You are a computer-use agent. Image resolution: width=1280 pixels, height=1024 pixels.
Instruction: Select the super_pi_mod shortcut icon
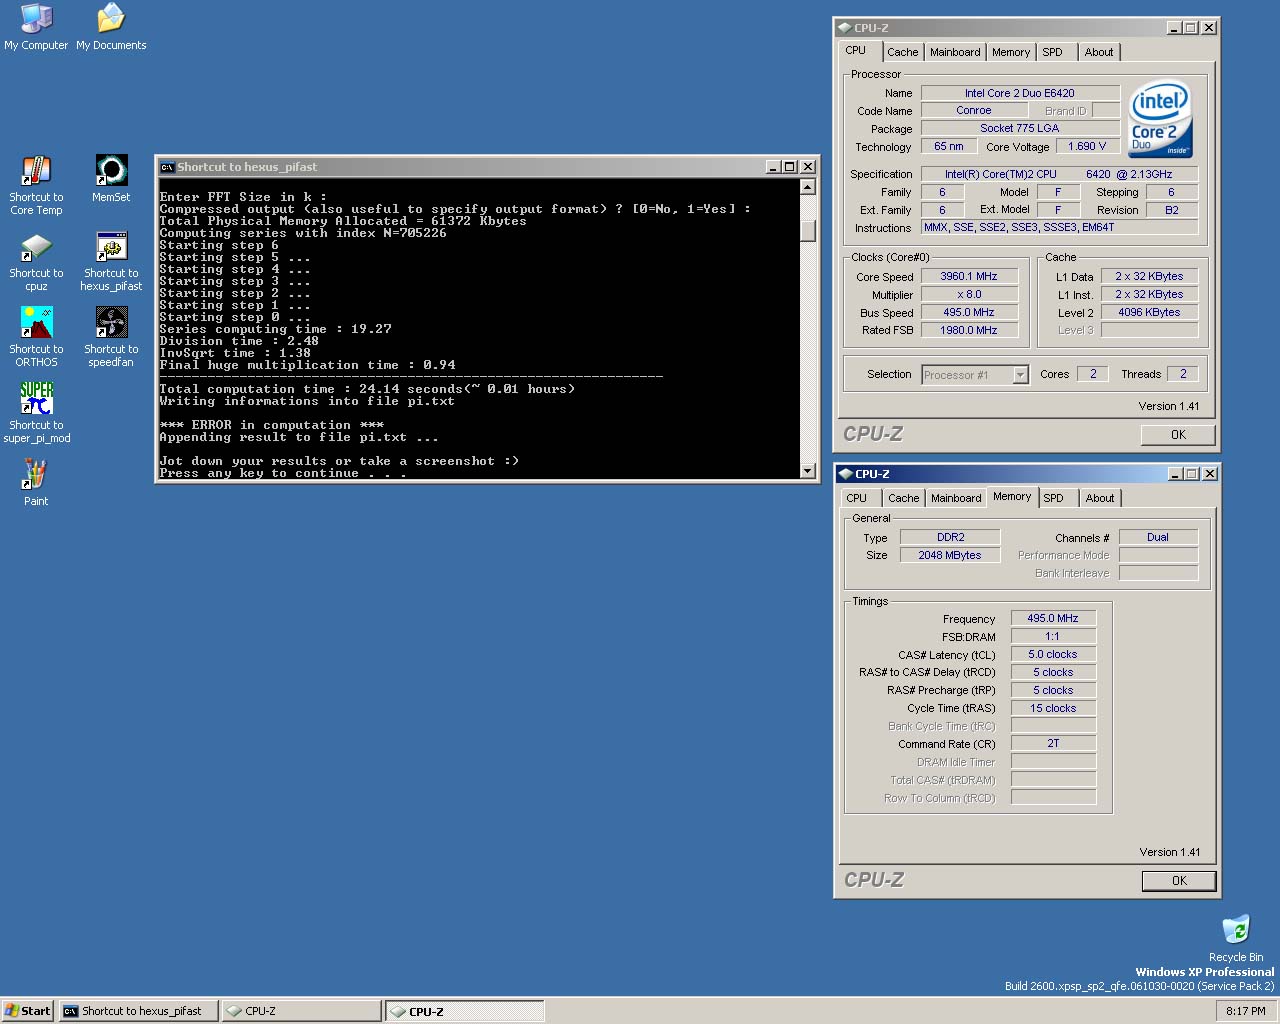pyautogui.click(x=36, y=413)
